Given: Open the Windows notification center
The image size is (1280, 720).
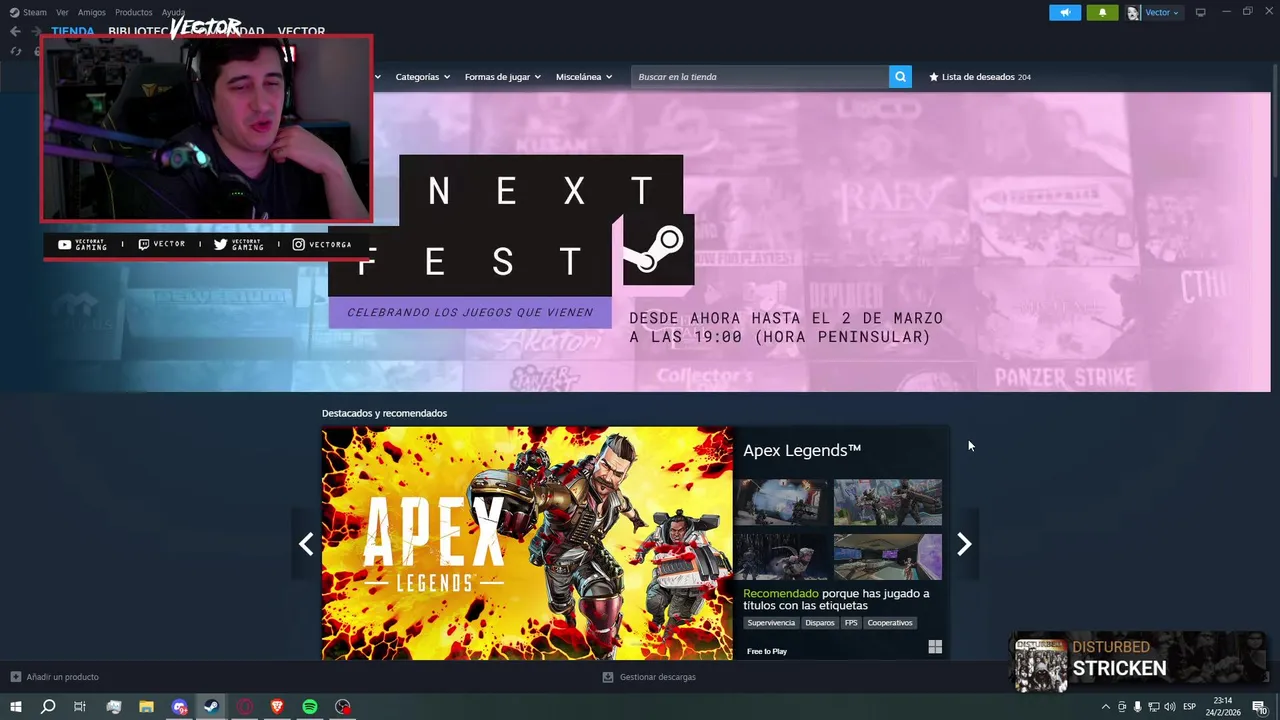Looking at the screenshot, I should coord(1261,706).
